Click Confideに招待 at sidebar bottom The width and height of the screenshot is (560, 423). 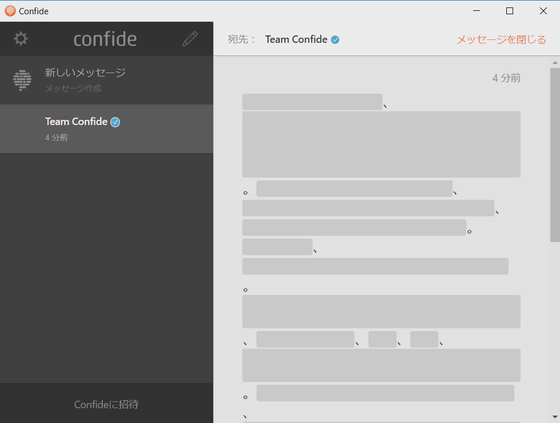(106, 404)
